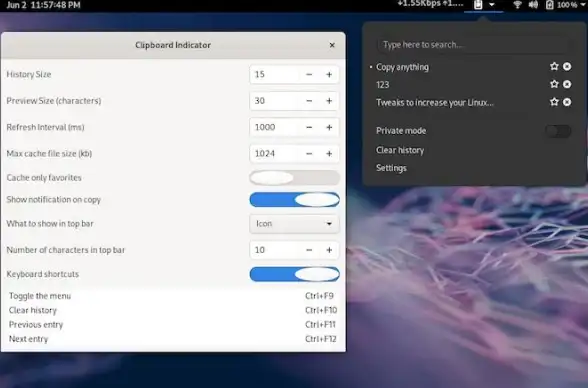Increase Number of characters in top bar

[329, 250]
